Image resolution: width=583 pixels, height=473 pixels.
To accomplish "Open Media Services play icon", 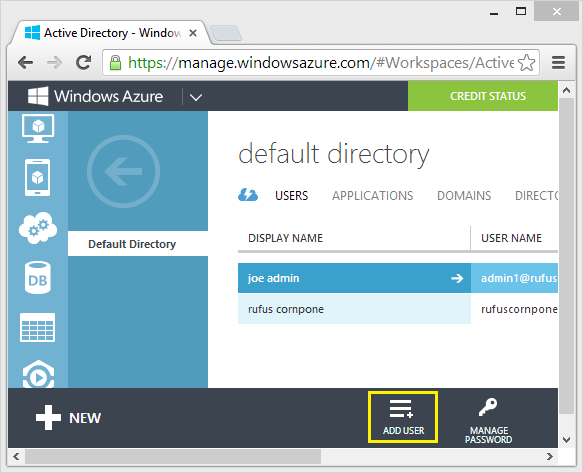I will coord(38,374).
